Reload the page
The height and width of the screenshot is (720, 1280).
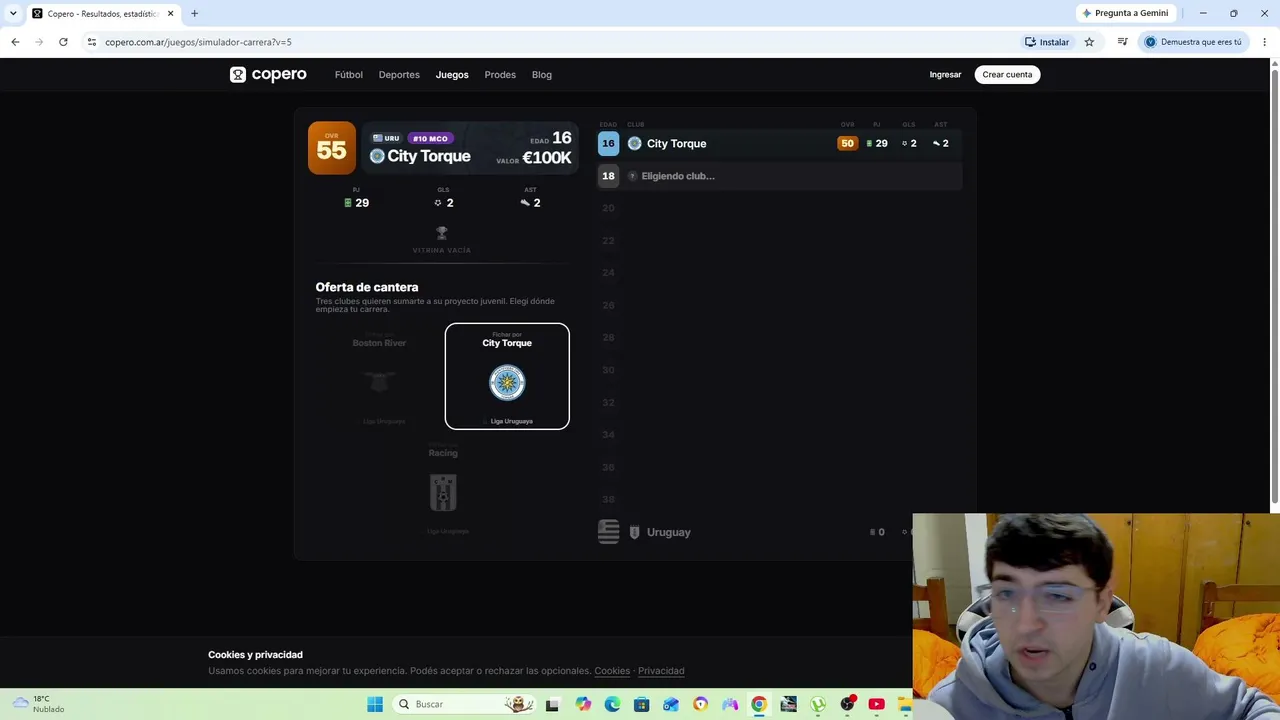(63, 42)
